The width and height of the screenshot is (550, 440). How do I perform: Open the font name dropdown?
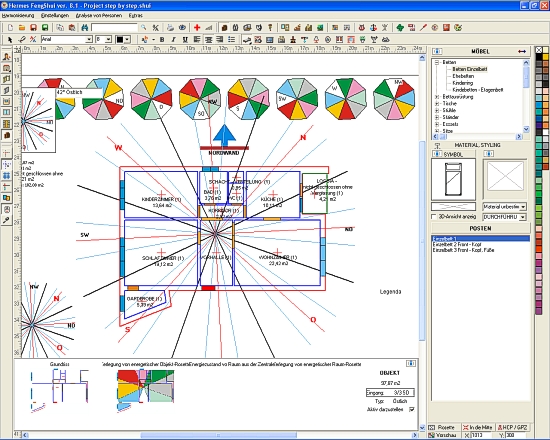pos(89,39)
